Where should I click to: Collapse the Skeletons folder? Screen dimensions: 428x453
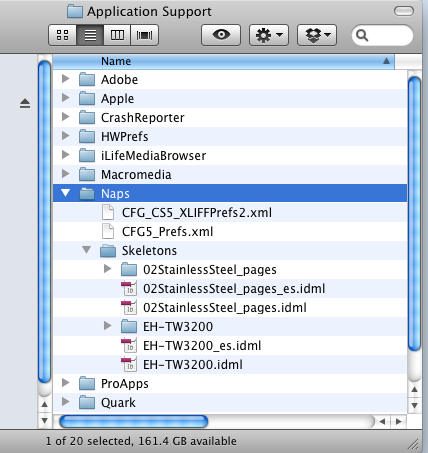87,250
